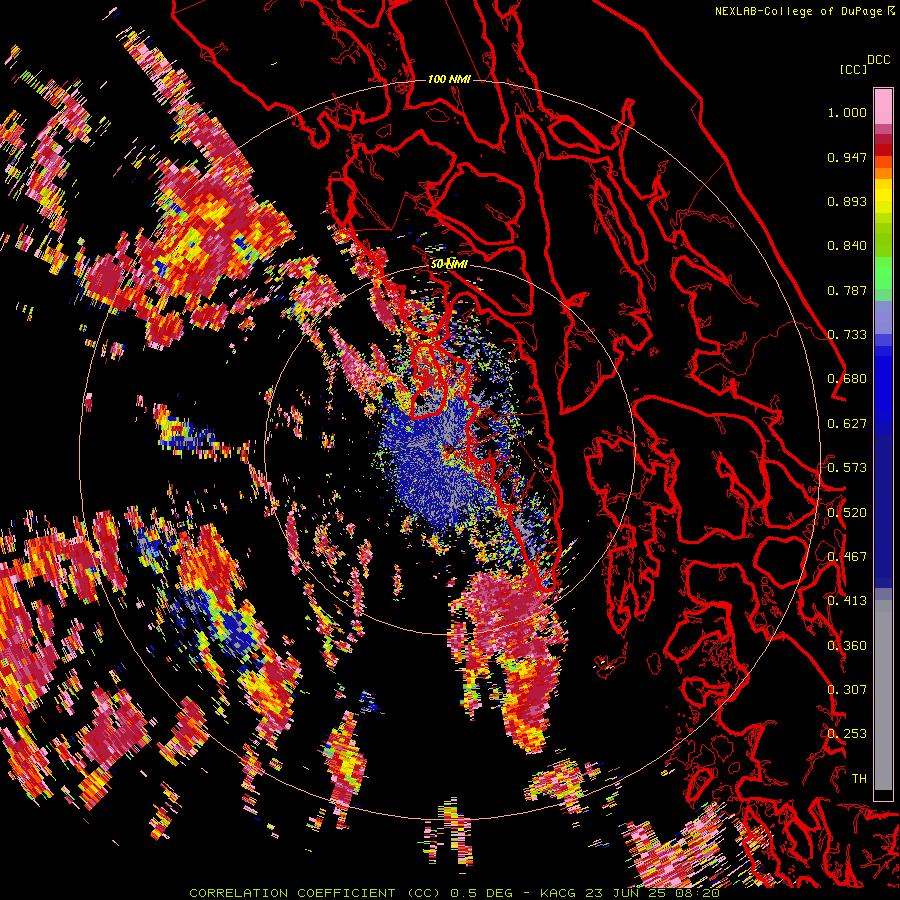Click the 0.787 scale value
Viewport: 900px width, 900px height.
[x=847, y=290]
